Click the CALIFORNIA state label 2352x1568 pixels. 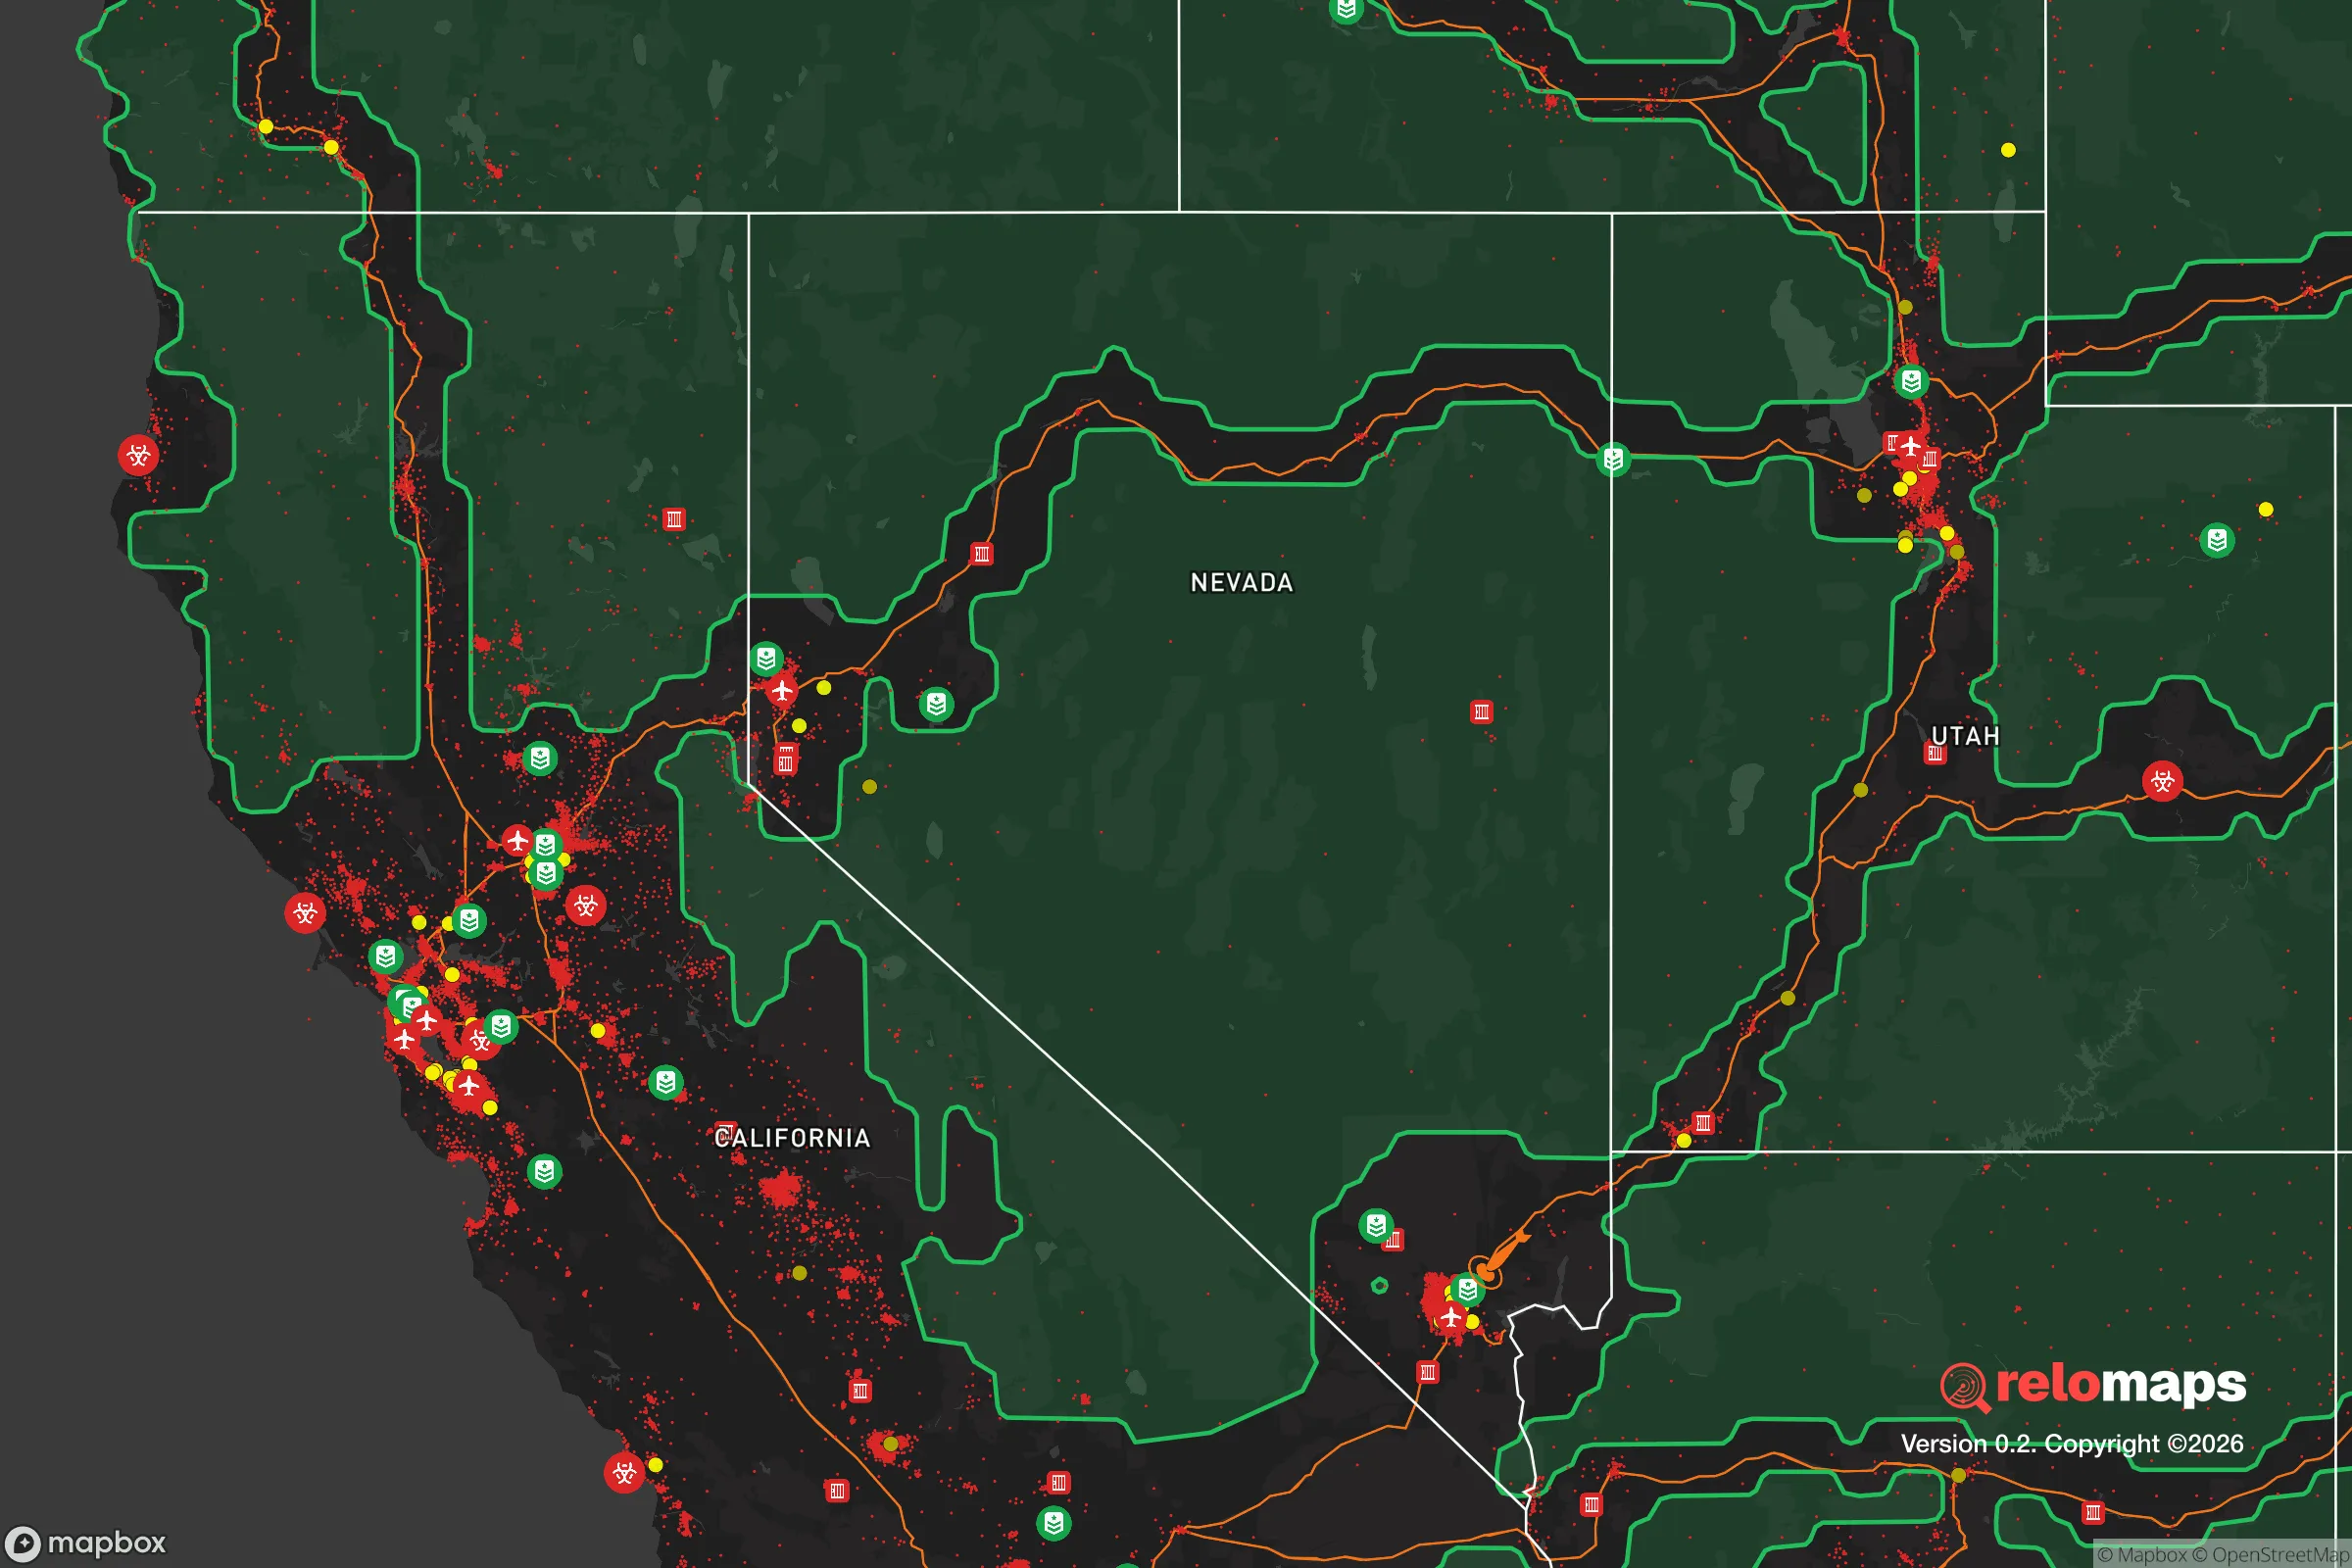[x=793, y=1138]
